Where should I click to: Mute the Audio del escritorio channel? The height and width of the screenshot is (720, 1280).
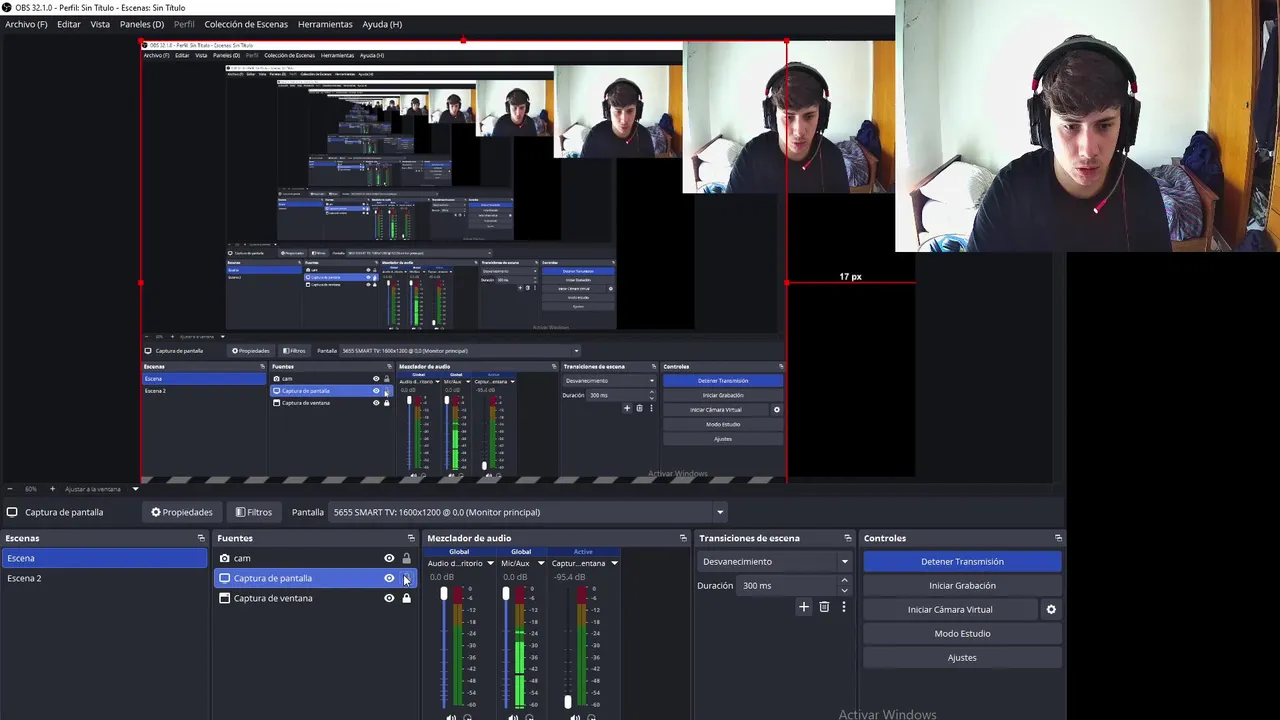[x=451, y=716]
